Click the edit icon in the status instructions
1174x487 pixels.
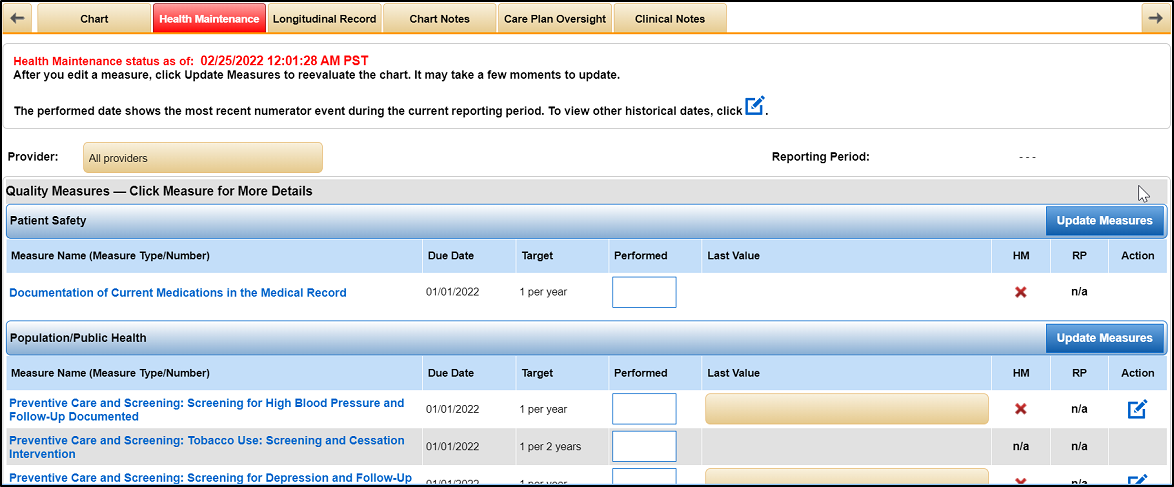click(755, 106)
